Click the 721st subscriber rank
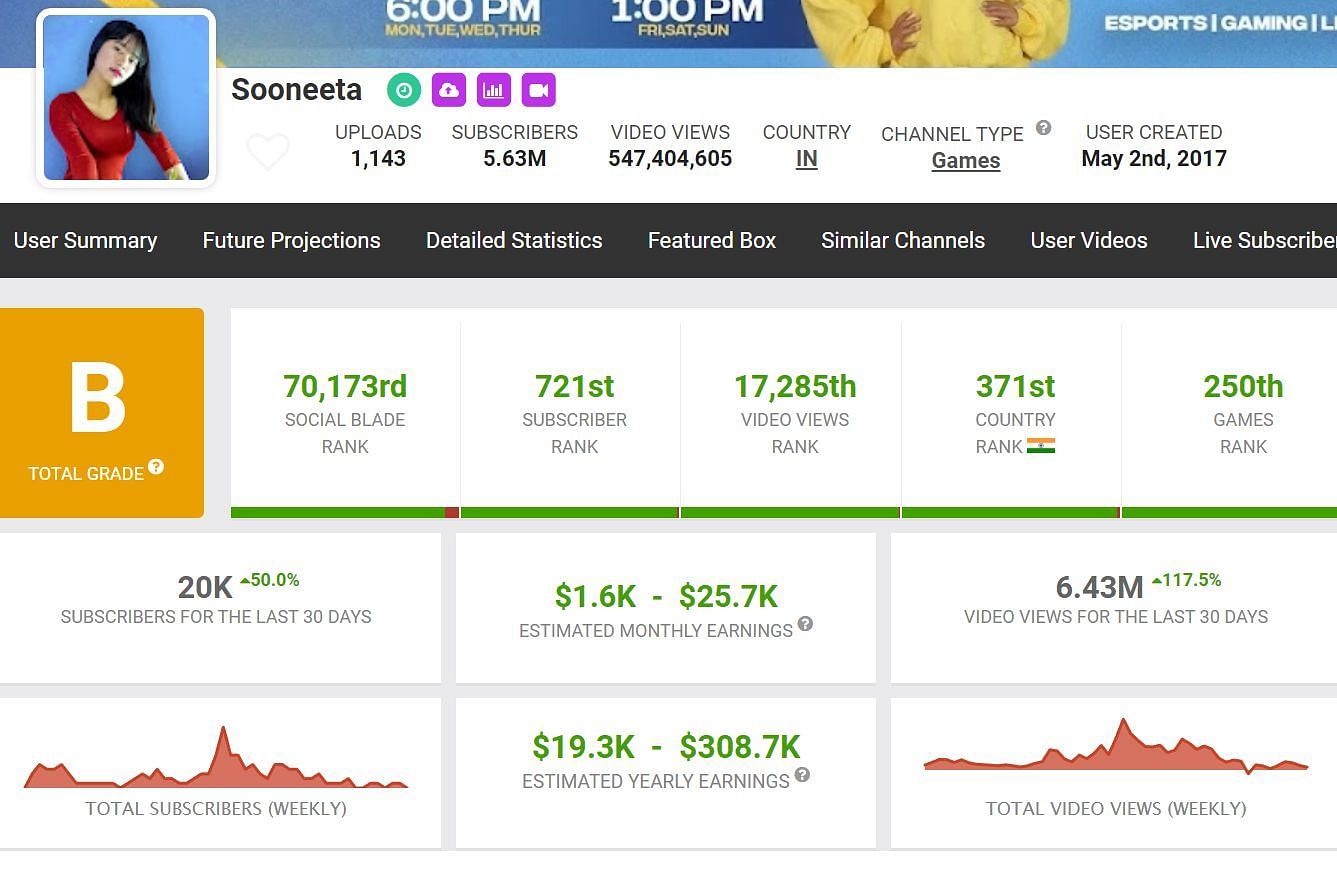The width and height of the screenshot is (1337, 875). point(575,387)
